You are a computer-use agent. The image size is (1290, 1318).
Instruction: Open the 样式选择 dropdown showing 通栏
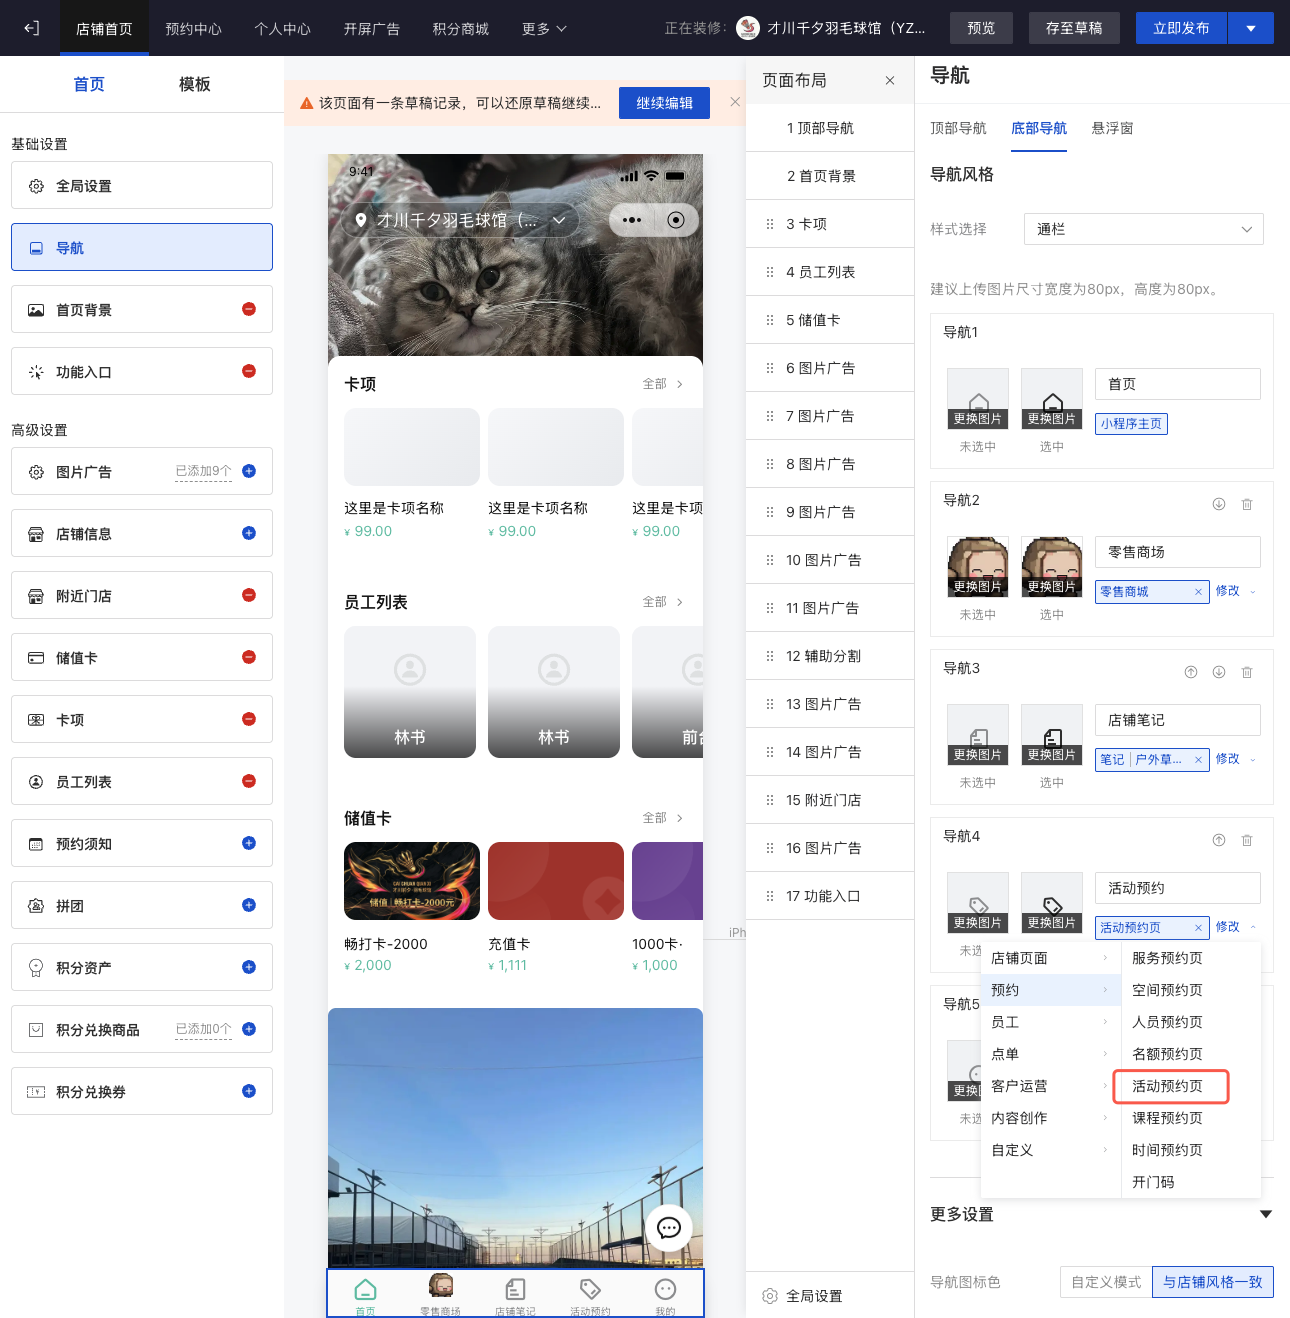click(x=1144, y=229)
